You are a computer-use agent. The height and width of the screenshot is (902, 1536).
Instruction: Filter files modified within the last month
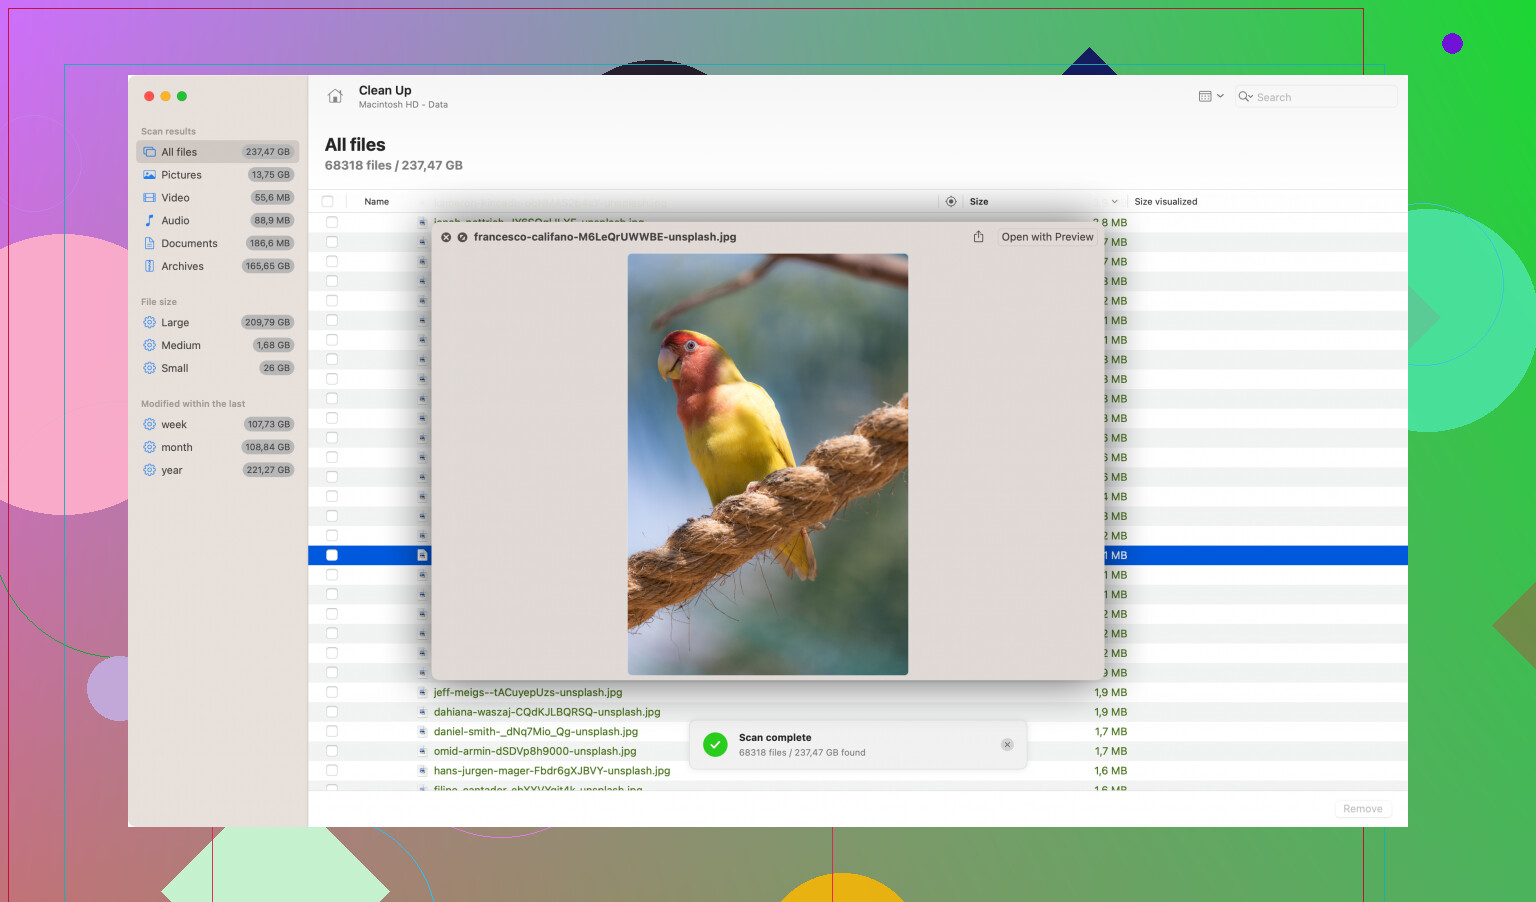click(x=176, y=448)
